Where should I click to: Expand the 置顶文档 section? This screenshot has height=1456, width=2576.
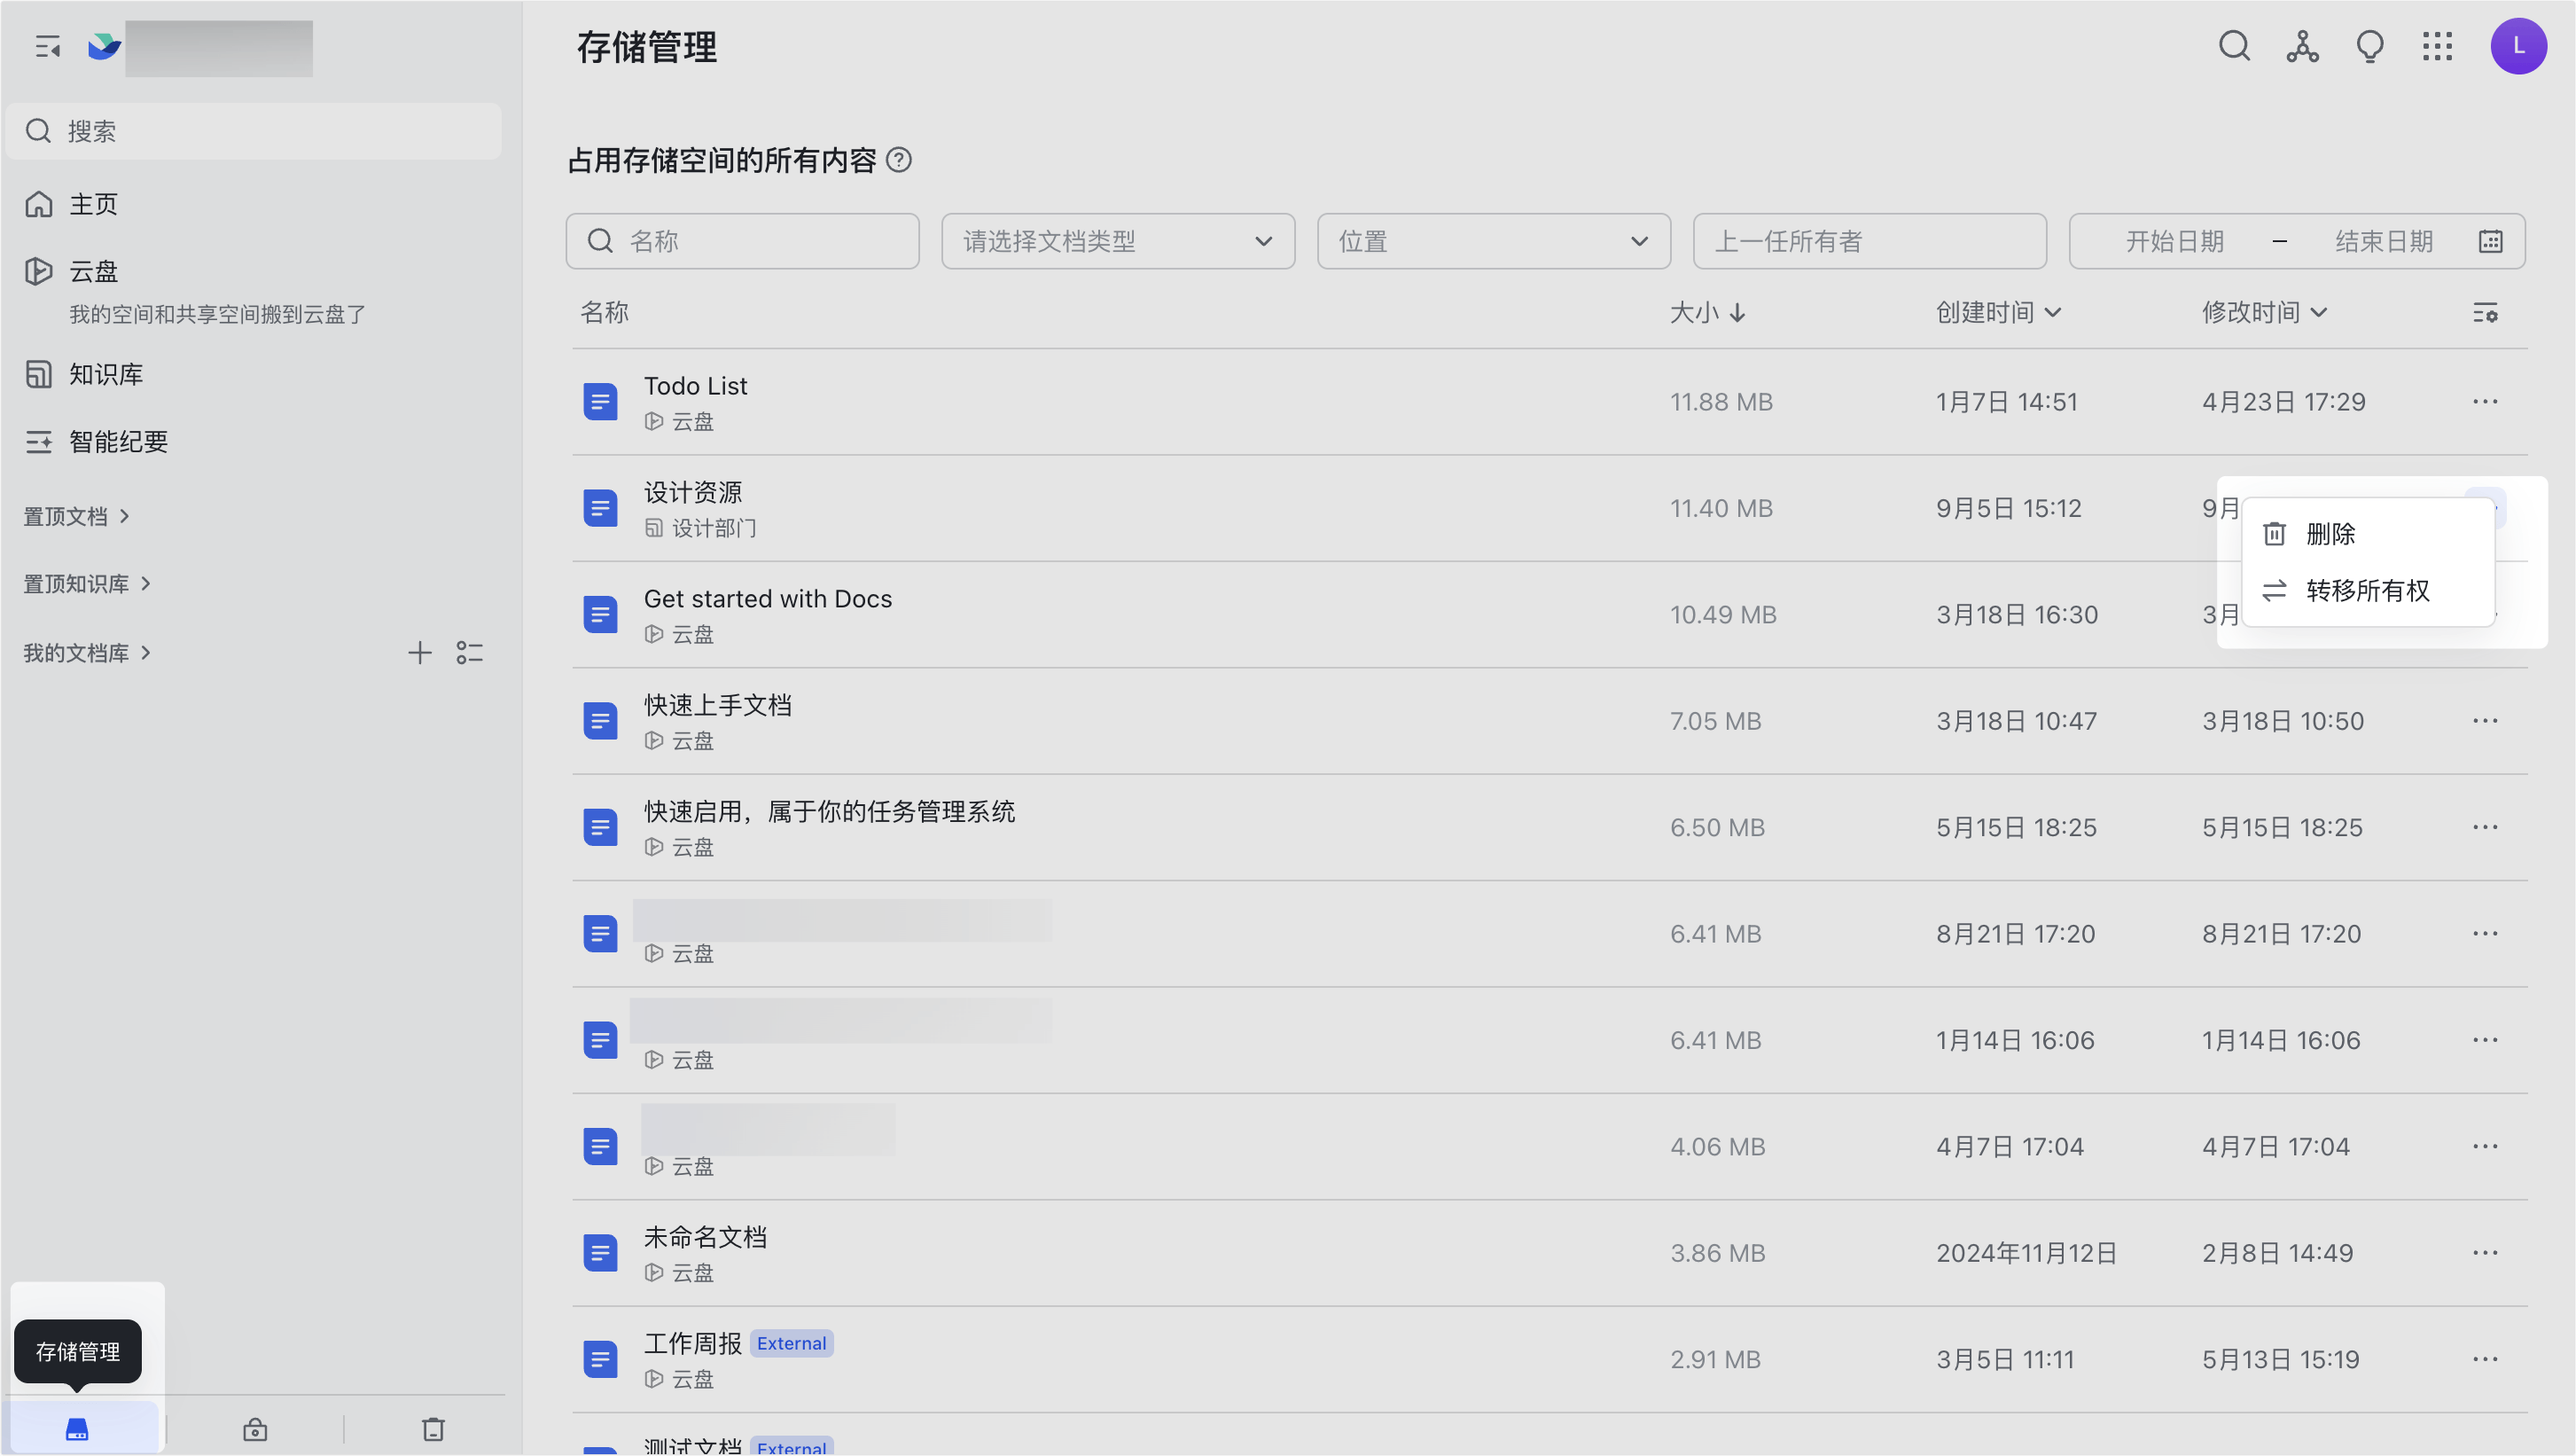tap(77, 516)
